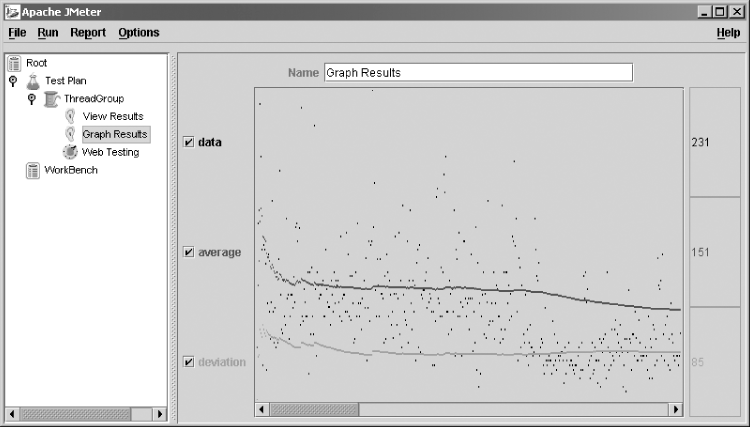
Task: Open the Options menu
Action: click(139, 33)
